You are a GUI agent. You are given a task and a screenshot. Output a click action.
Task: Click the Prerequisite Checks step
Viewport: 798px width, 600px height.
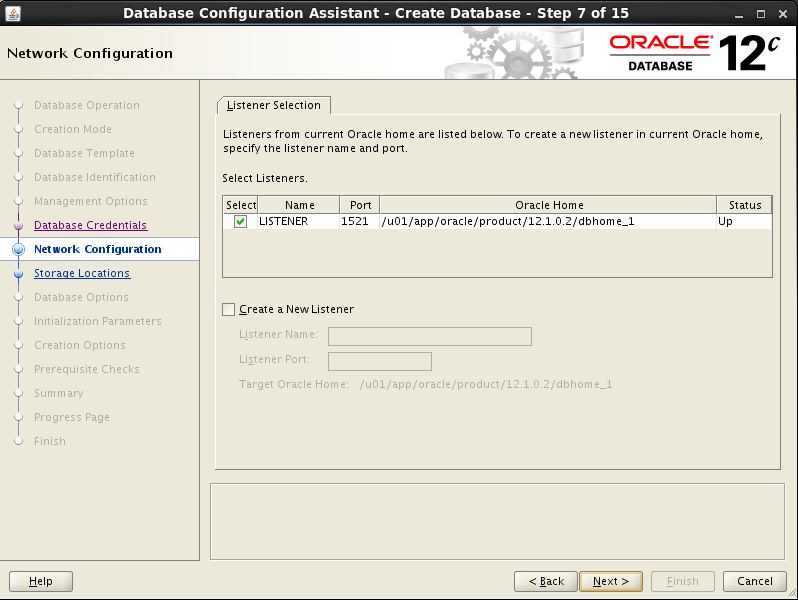coord(87,369)
